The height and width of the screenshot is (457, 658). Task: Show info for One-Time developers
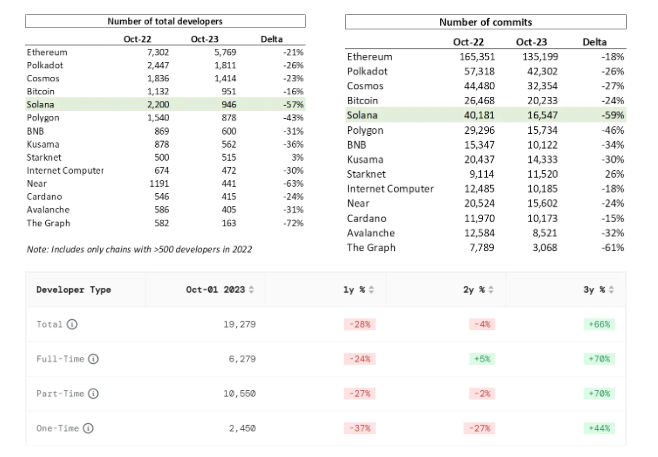coord(89,428)
